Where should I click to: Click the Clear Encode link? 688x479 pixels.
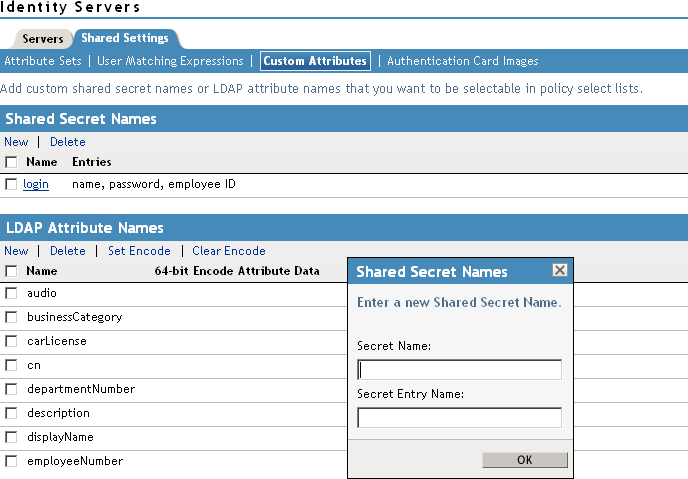(x=229, y=251)
